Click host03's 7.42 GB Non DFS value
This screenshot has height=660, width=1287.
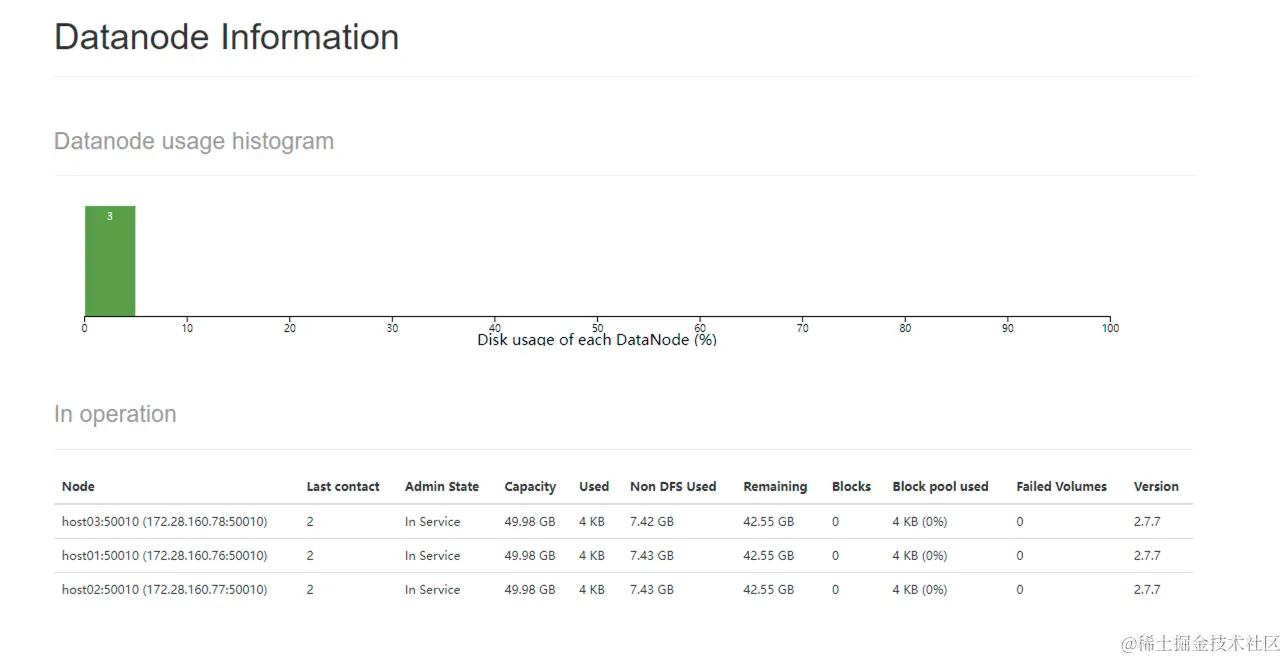[652, 522]
